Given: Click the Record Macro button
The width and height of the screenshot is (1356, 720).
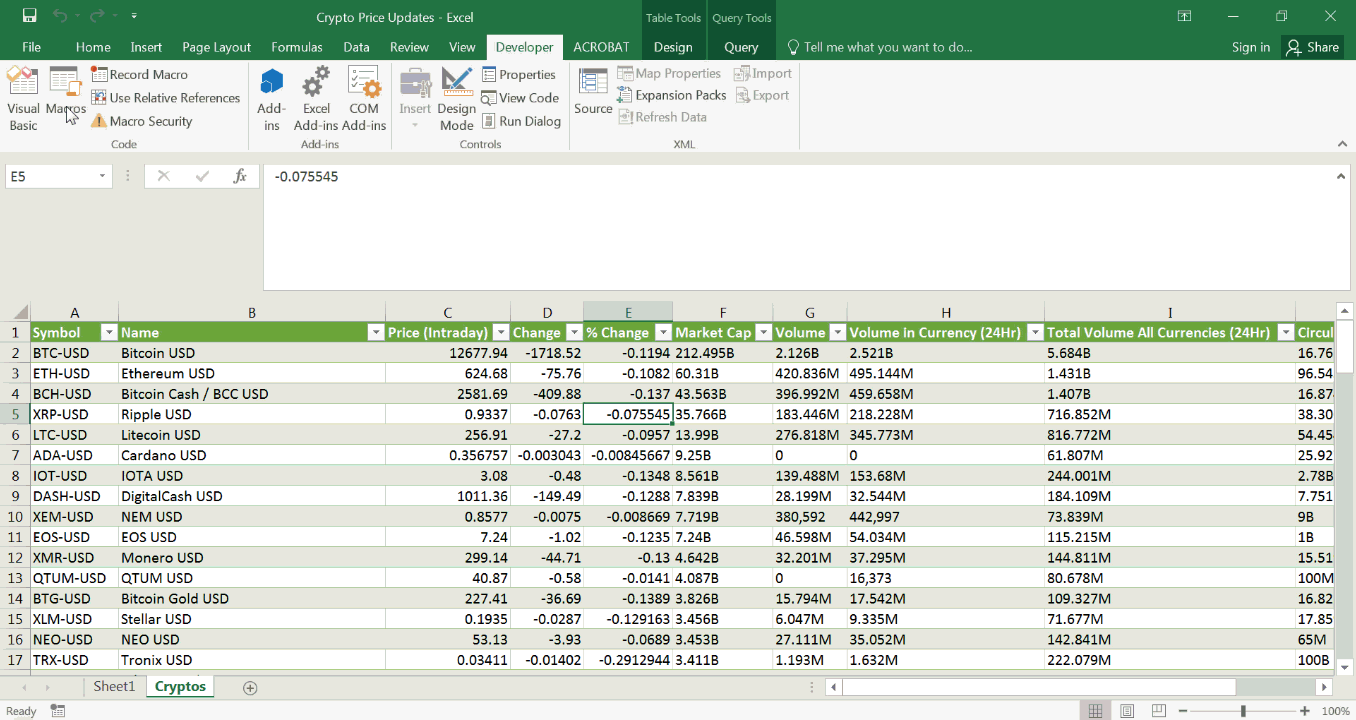Looking at the screenshot, I should (x=140, y=74).
